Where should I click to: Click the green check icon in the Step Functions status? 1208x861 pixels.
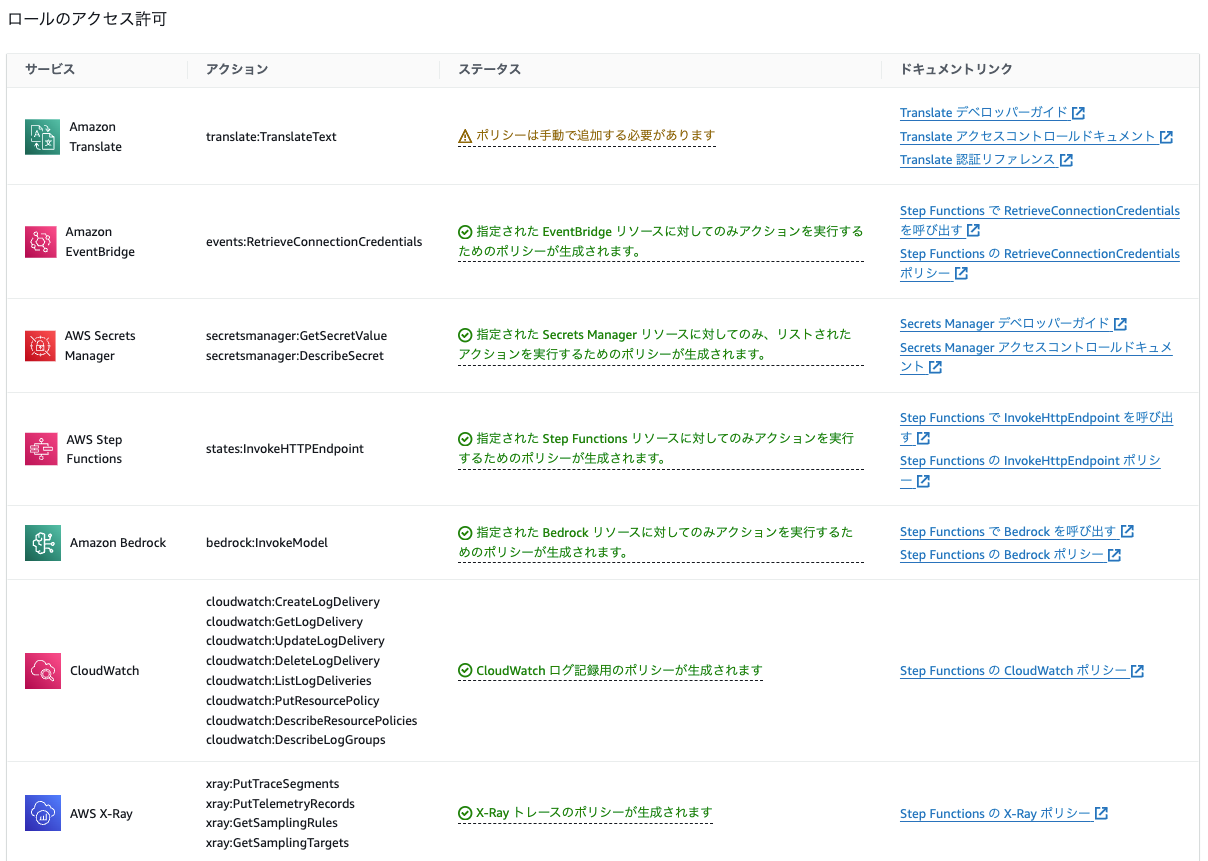[x=465, y=439]
